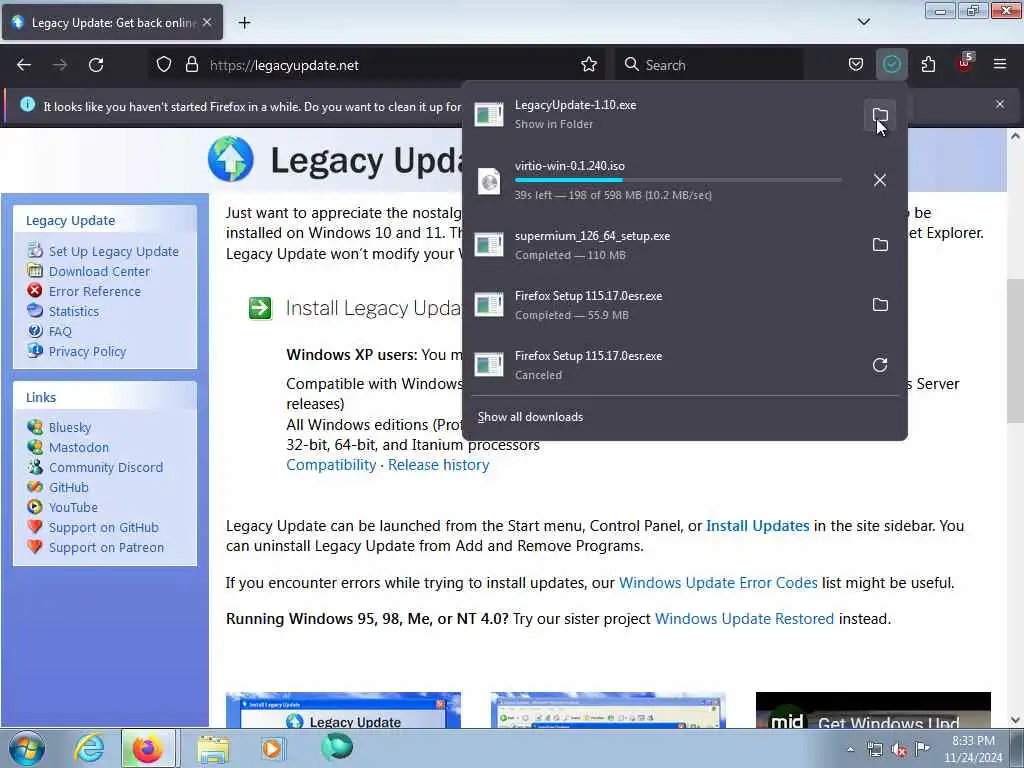This screenshot has width=1024, height=768.
Task: Launch Internet Explorer from the taskbar
Action: [x=88, y=748]
